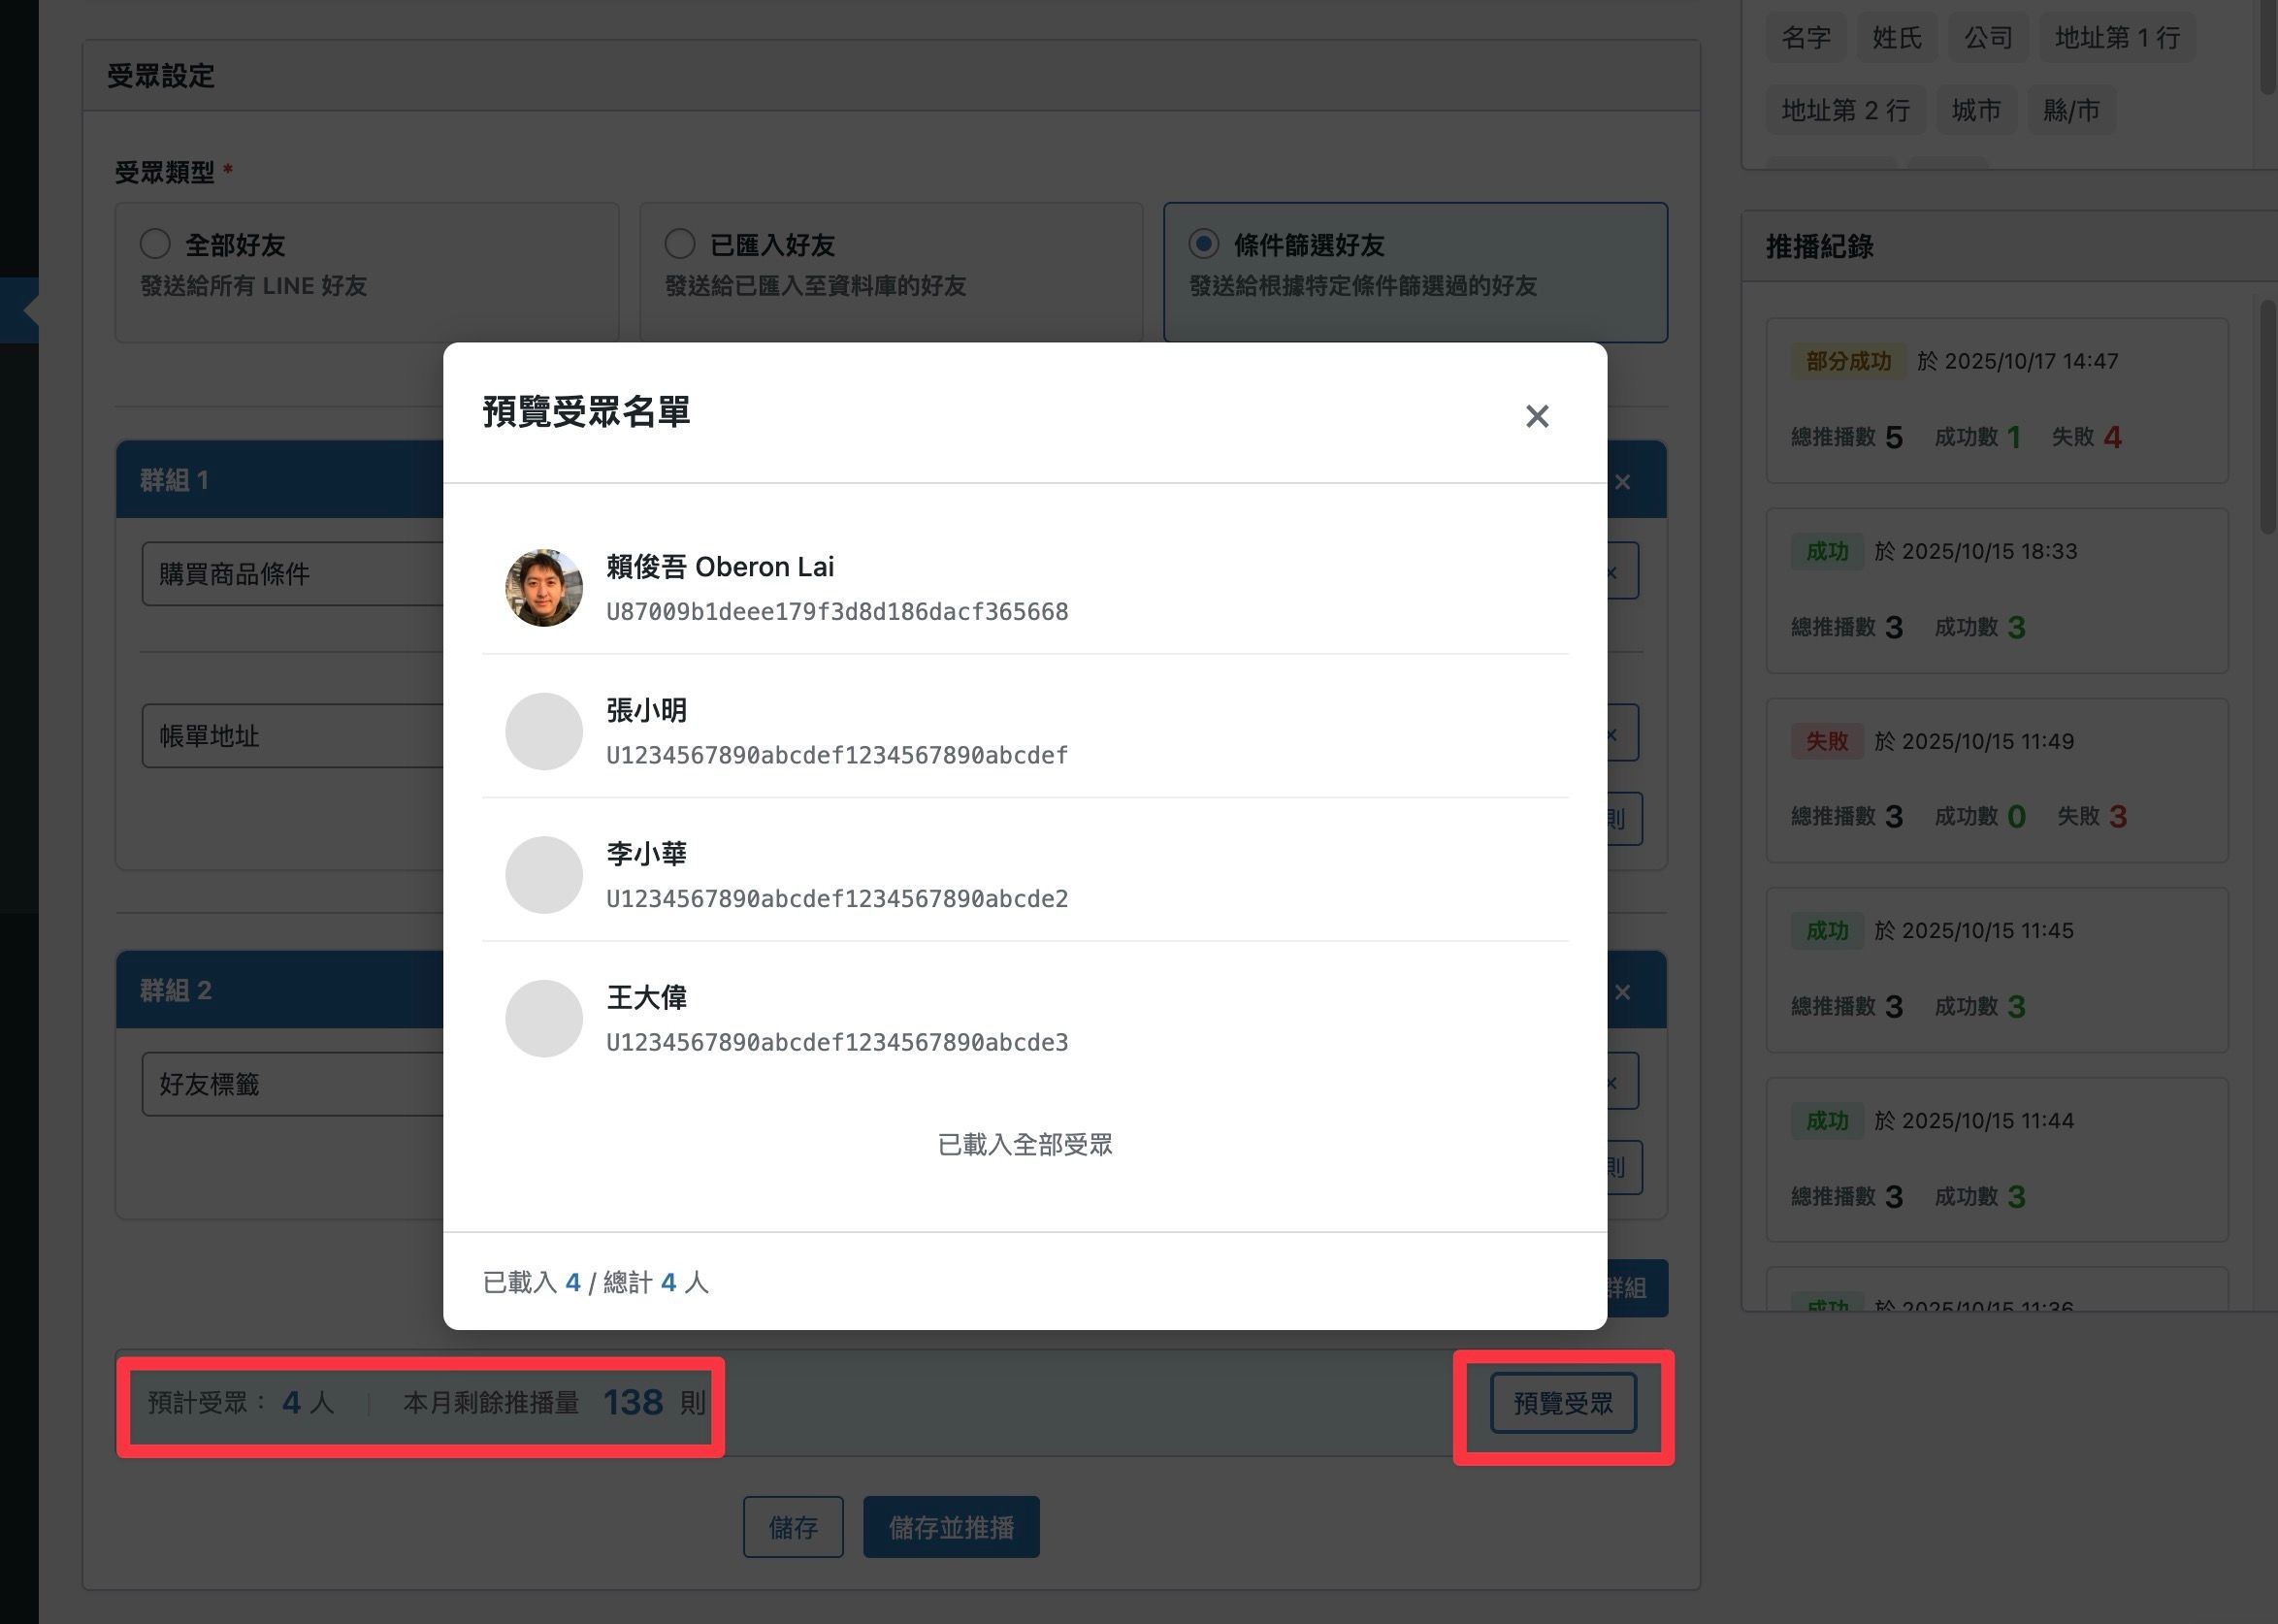The image size is (2278, 1624).
Task: Open the 帳單地址 dropdown
Action: click(x=292, y=736)
